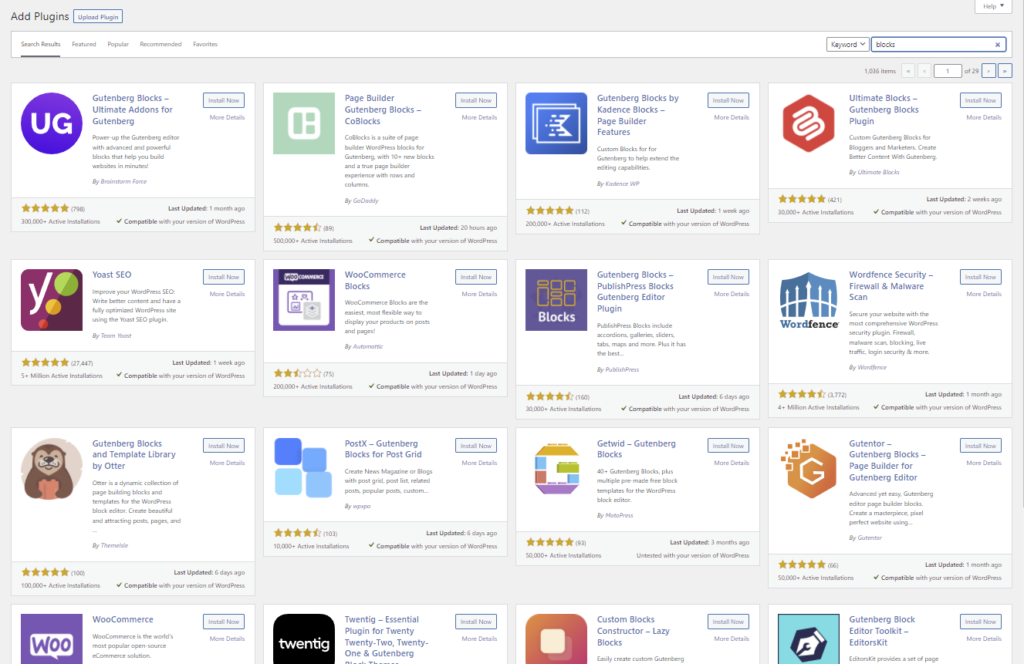Open the WooCommerce Blocks plugin icon
The height and width of the screenshot is (664, 1024).
coord(304,300)
